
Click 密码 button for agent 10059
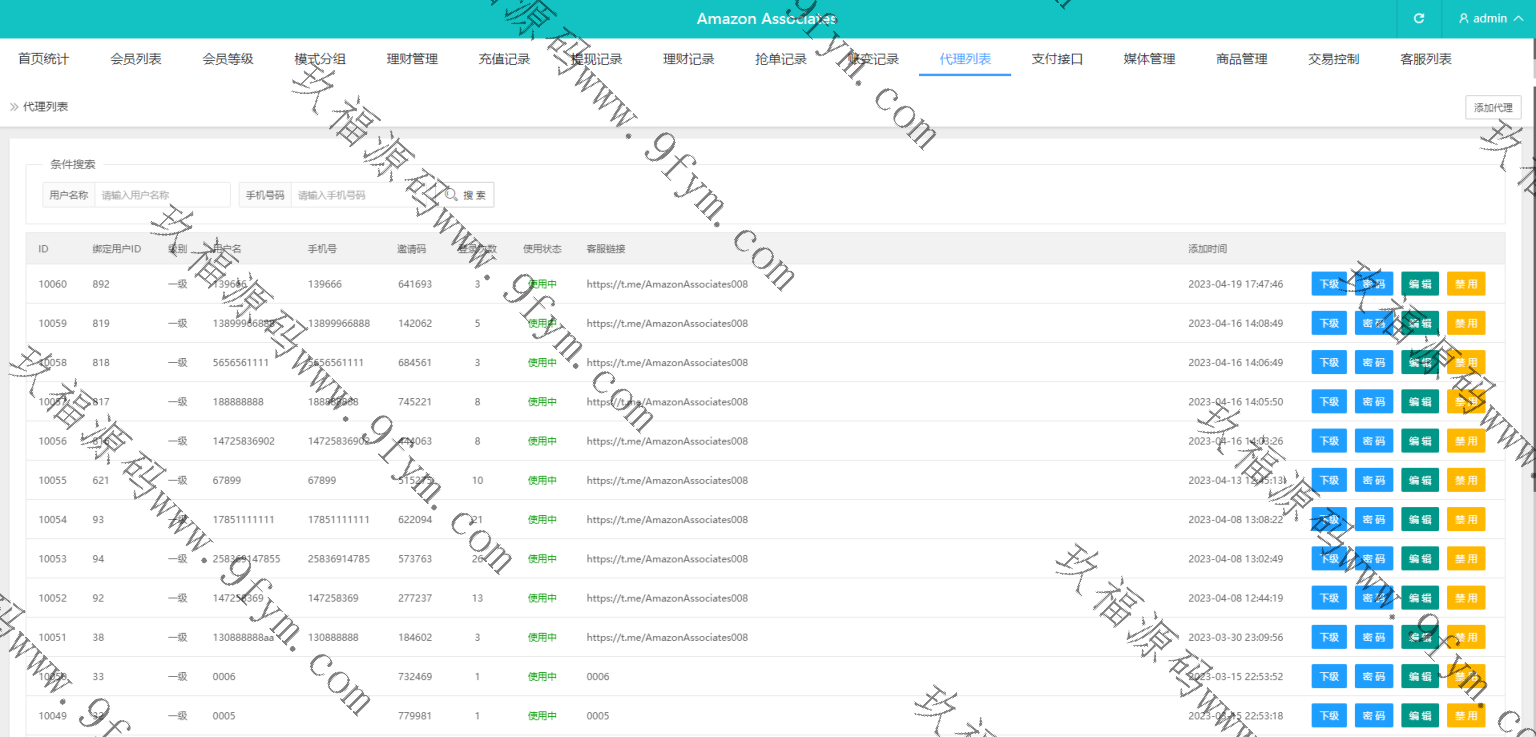click(1373, 323)
